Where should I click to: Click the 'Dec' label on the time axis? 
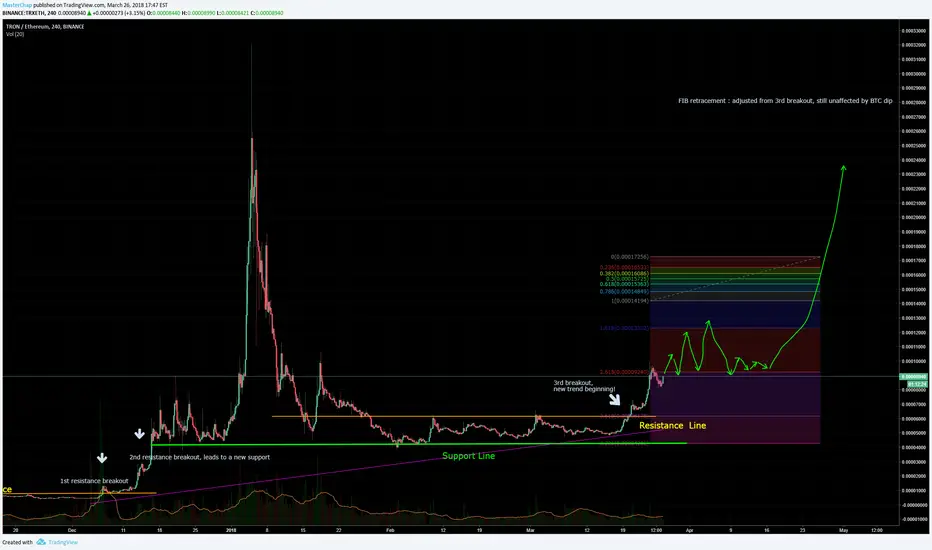pyautogui.click(x=72, y=530)
